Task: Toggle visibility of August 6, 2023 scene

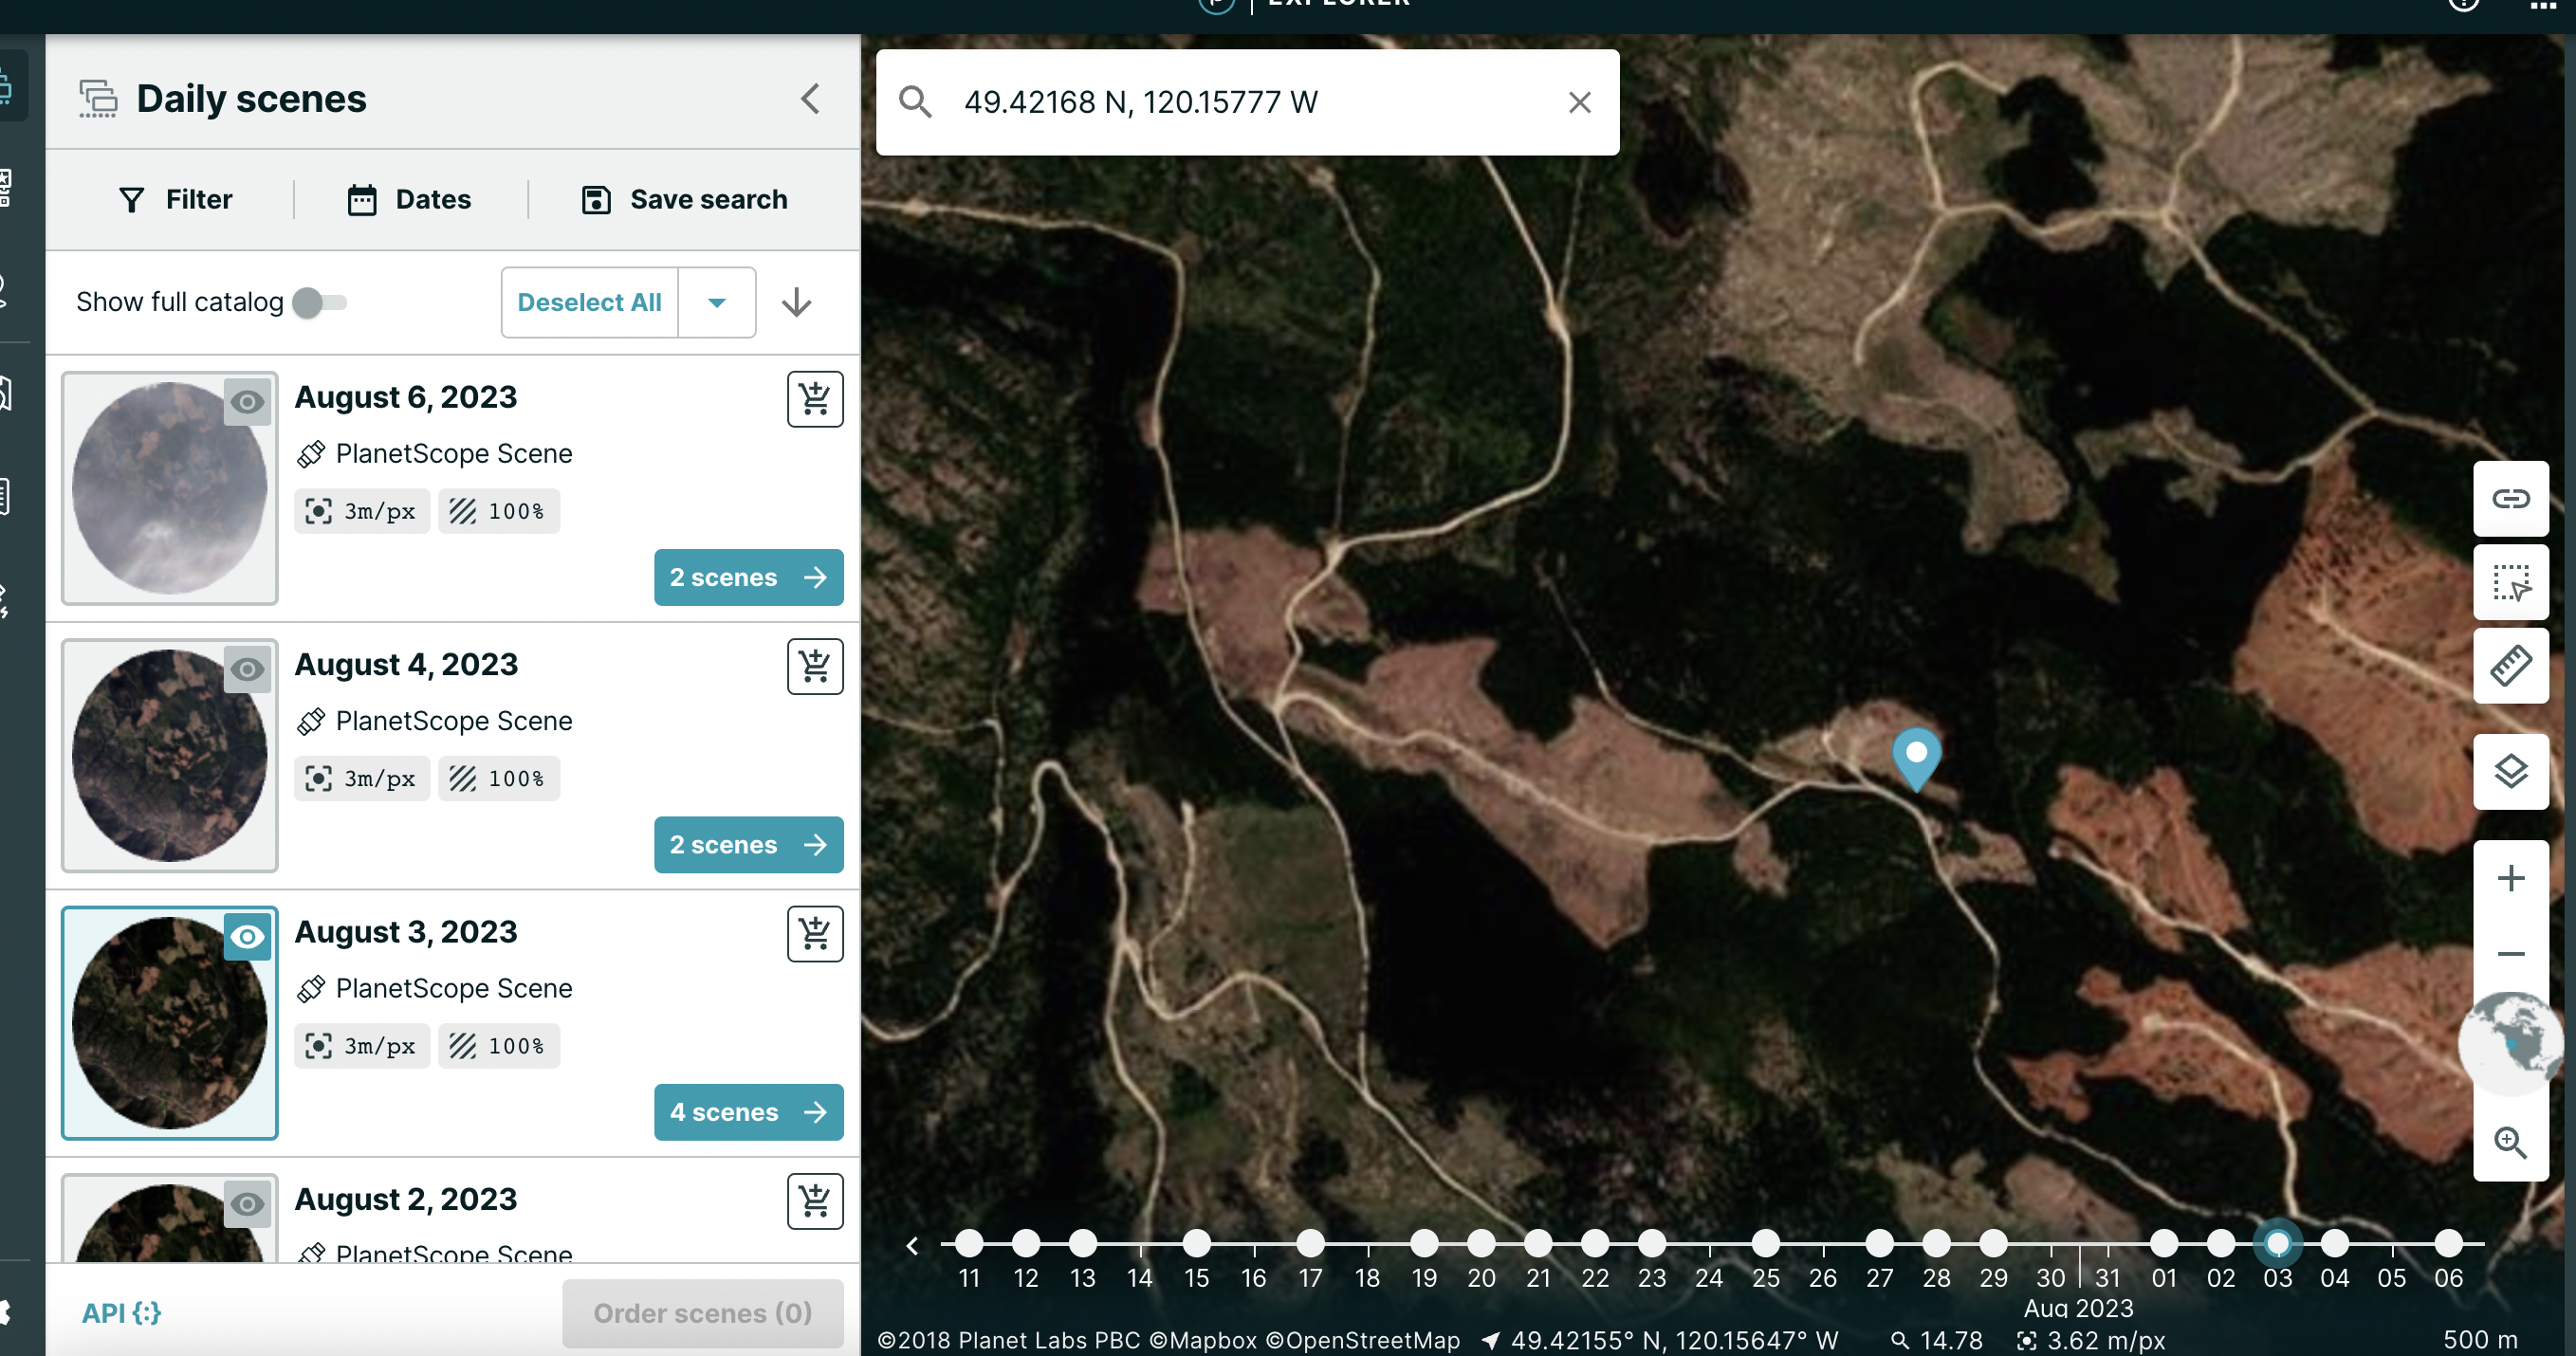Action: 247,402
